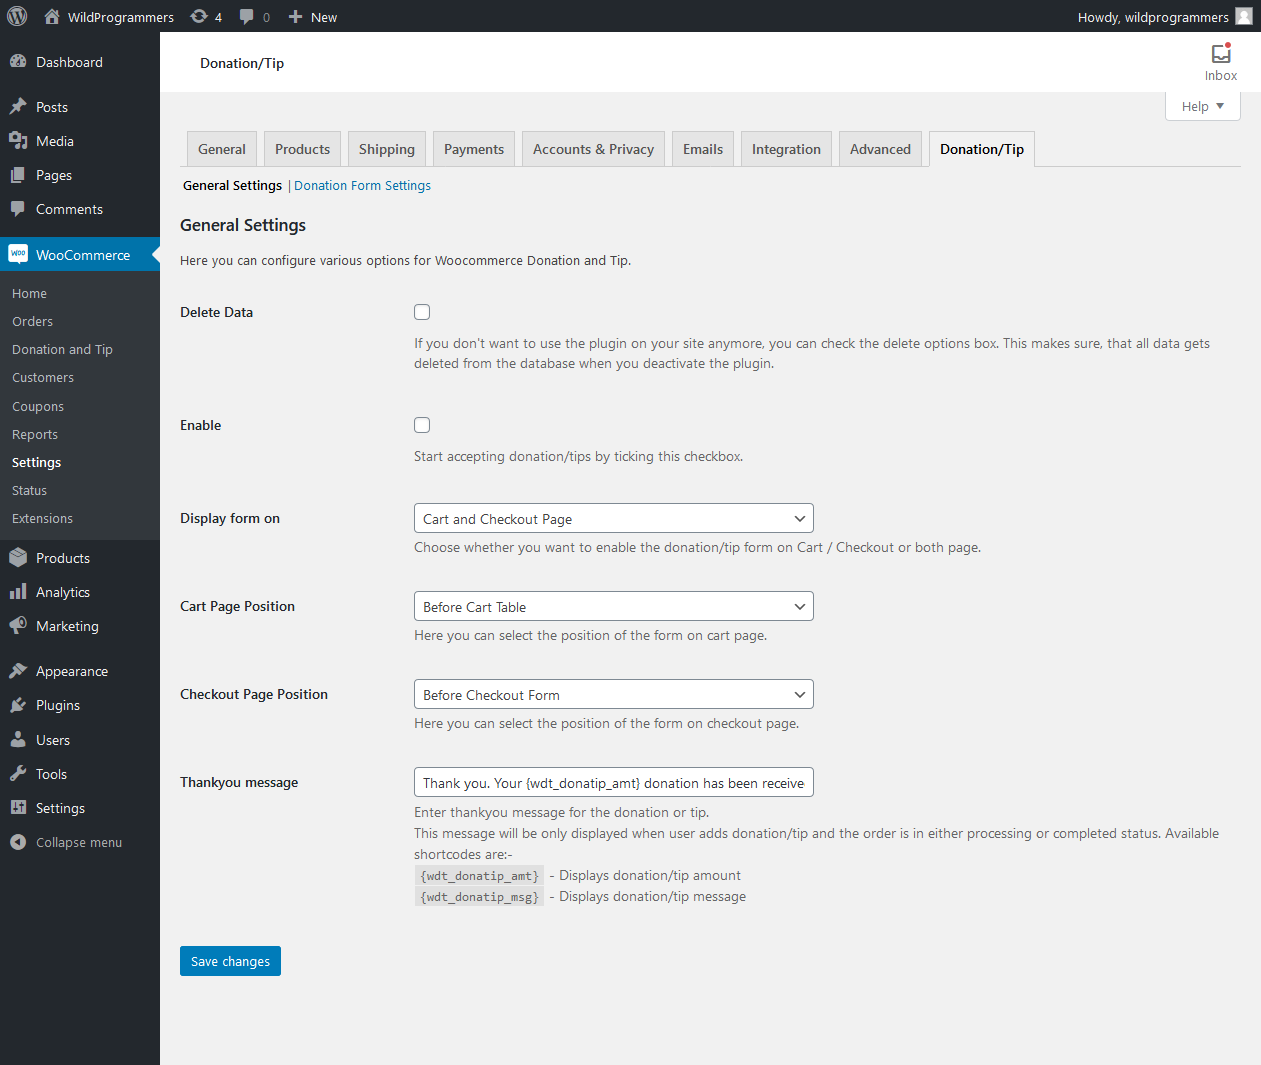Change the Cart Page Position selection
Viewport: 1261px width, 1065px height.
click(613, 606)
